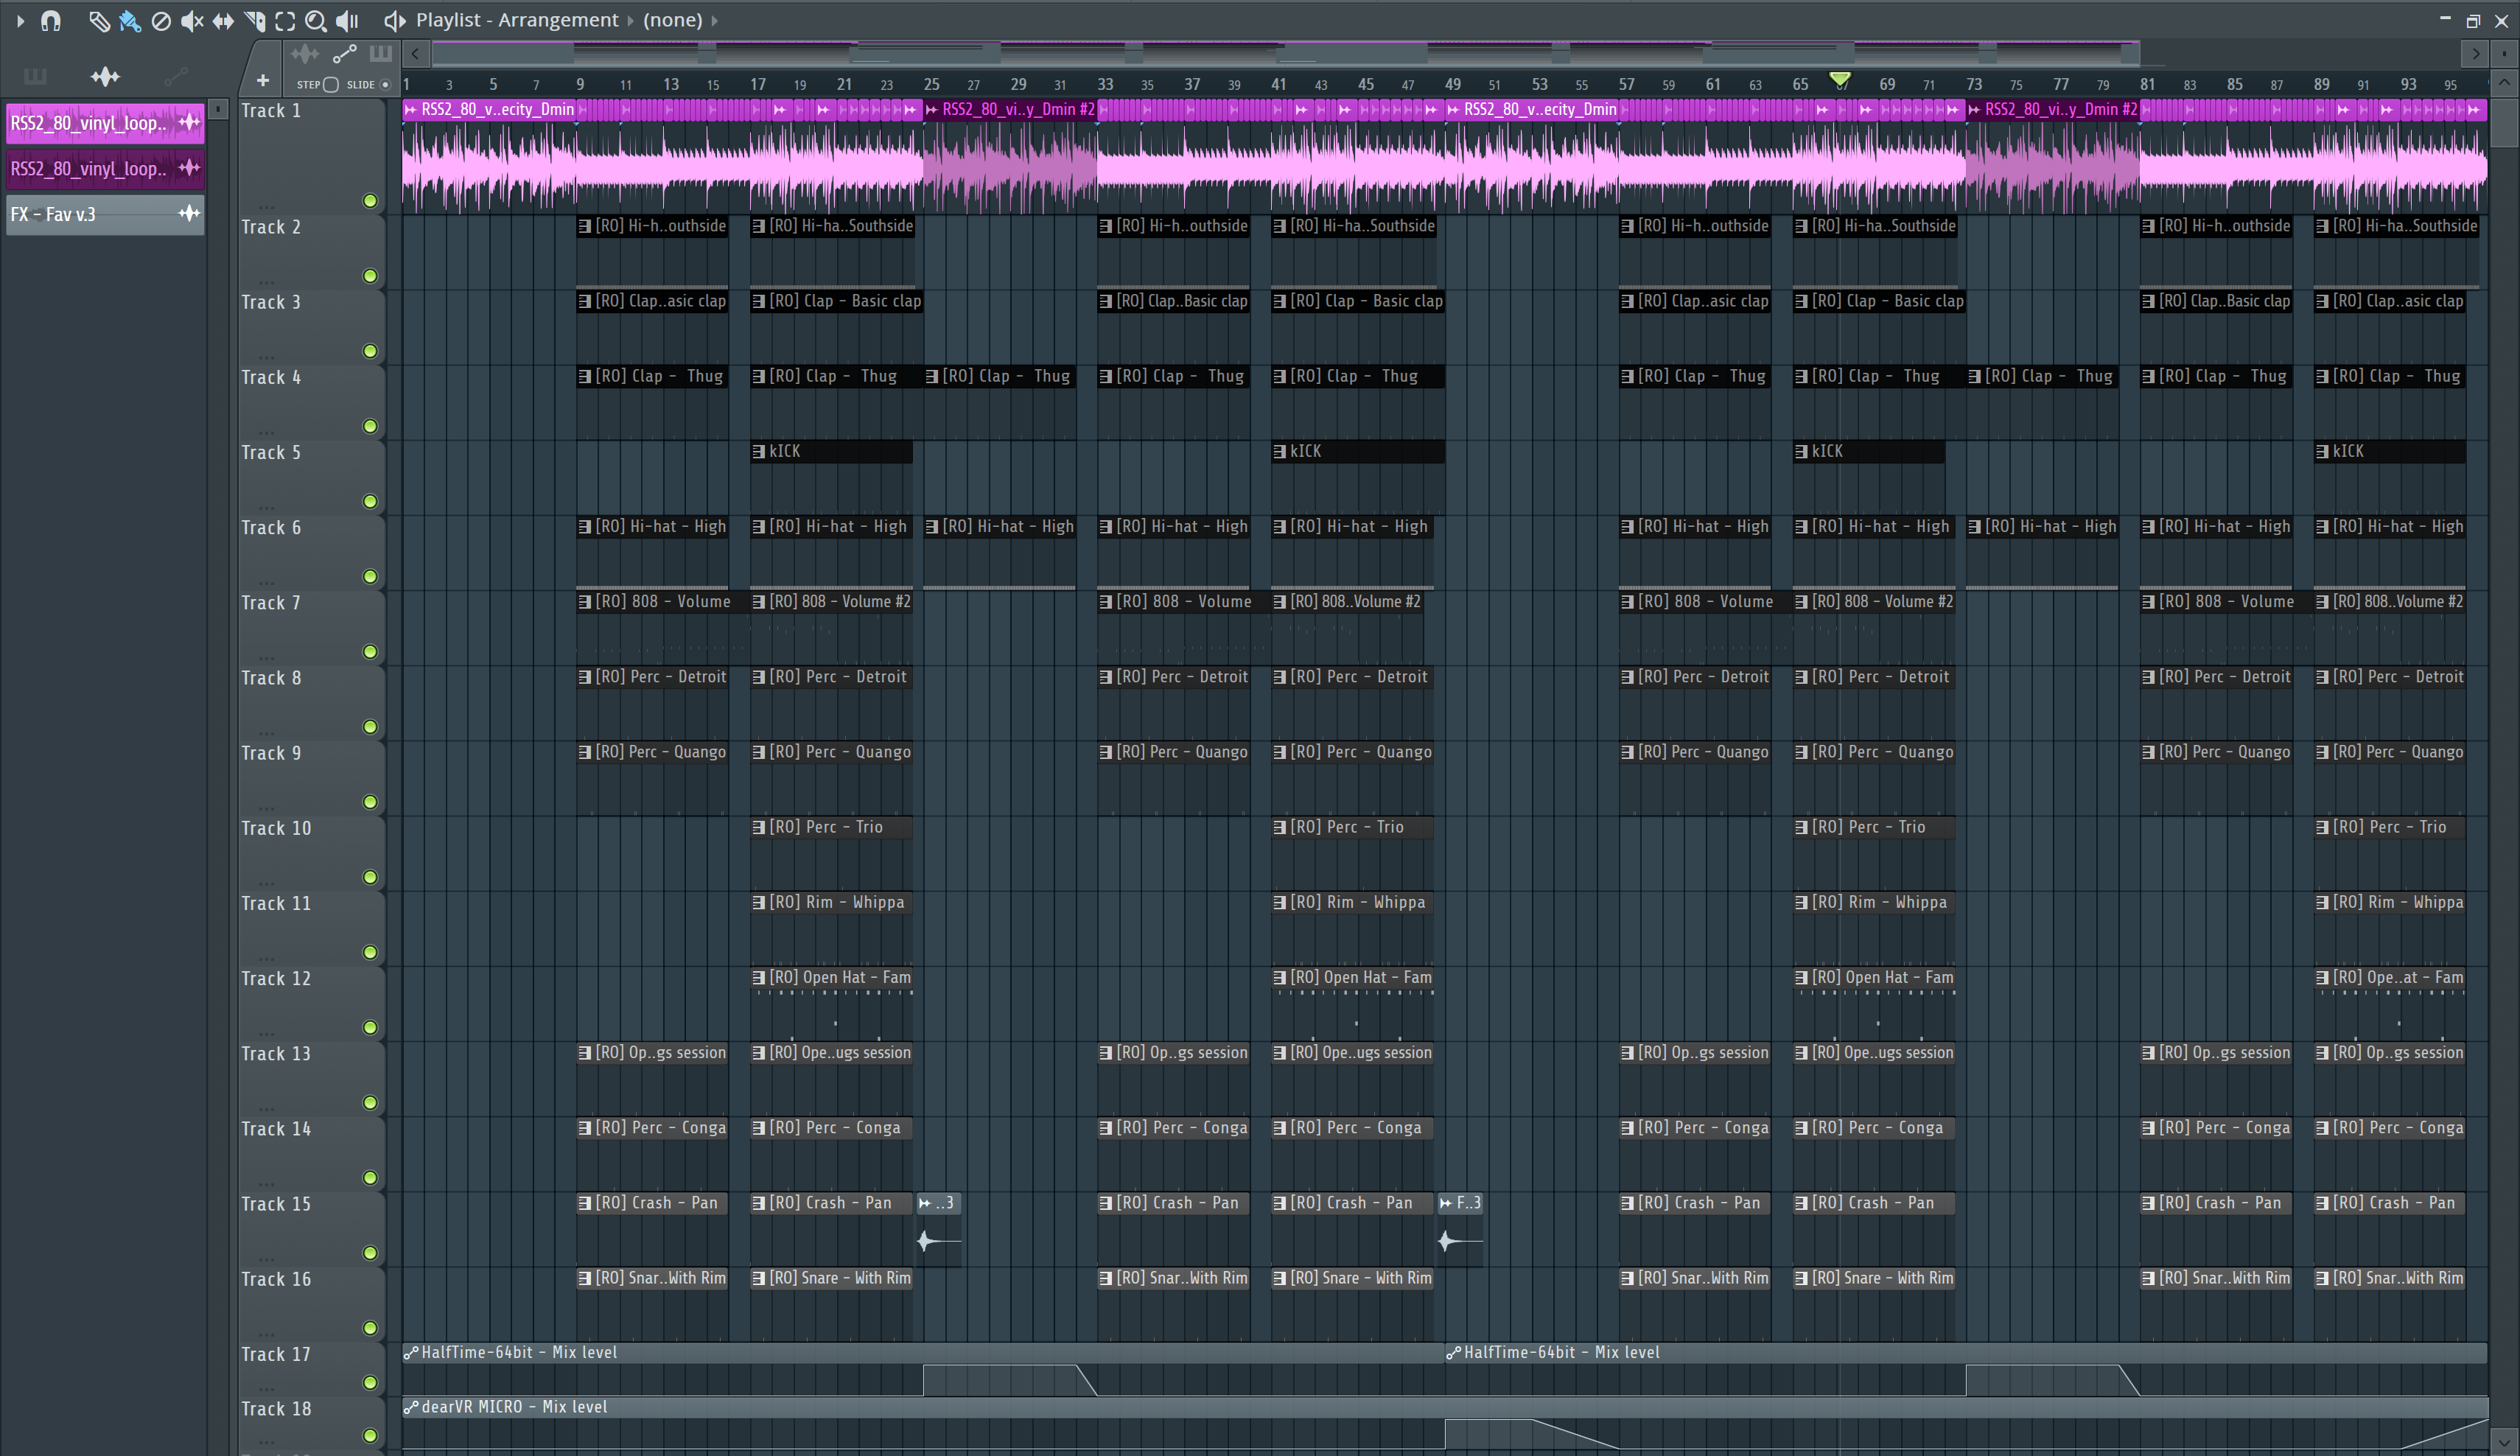The image size is (2520, 1456).
Task: Expand arrow after (none) label
Action: point(714,20)
